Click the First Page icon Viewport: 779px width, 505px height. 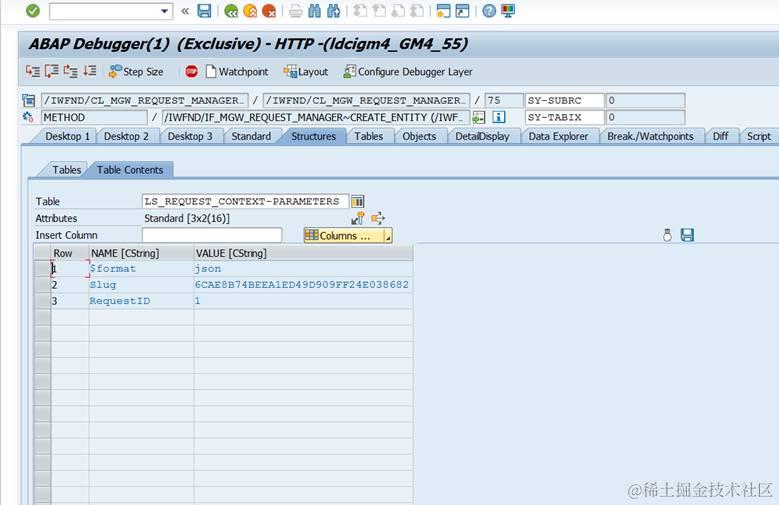click(x=360, y=11)
